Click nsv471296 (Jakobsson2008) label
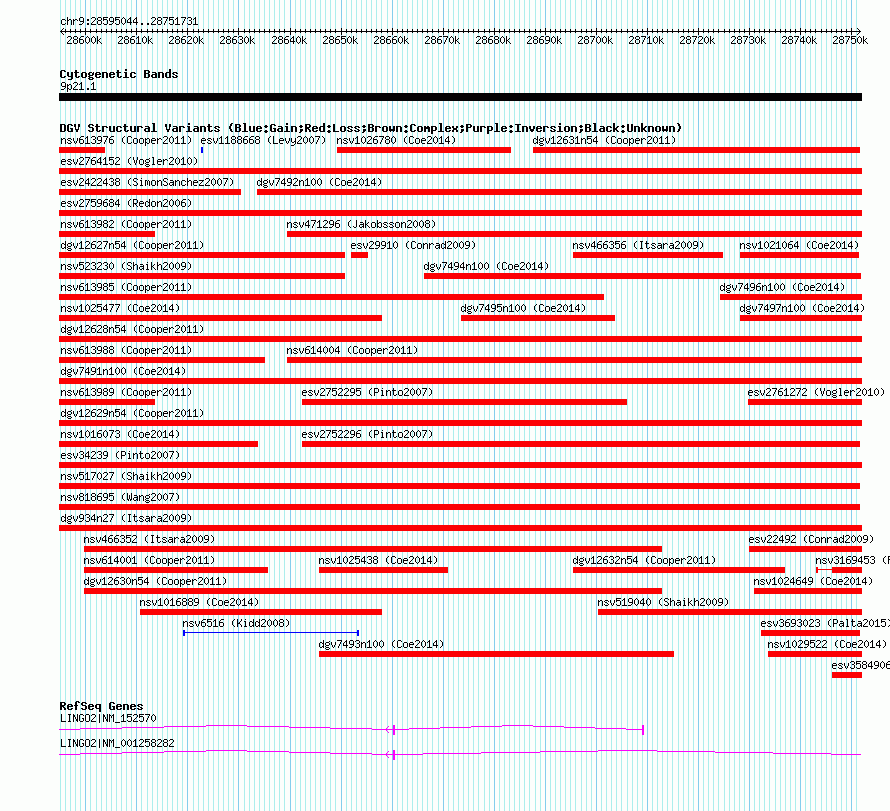890x811 pixels. [362, 224]
